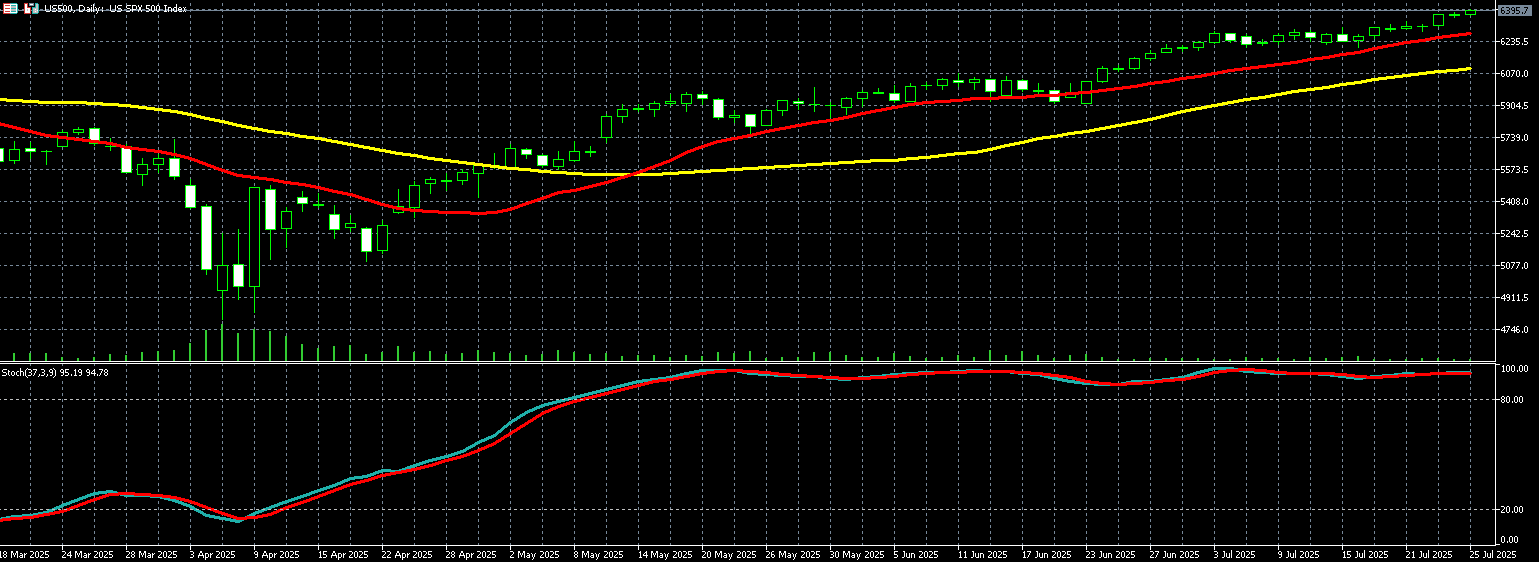The width and height of the screenshot is (1539, 562).
Task: Click the 25 Jul 2025 date label
Action: (1492, 554)
